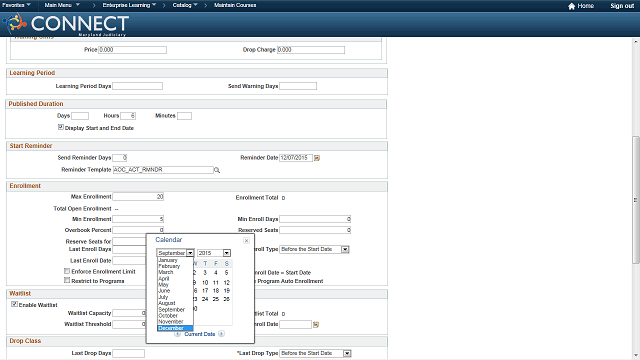Click Maintain Courses breadcrumb
640x360 pixels.
point(235,5)
